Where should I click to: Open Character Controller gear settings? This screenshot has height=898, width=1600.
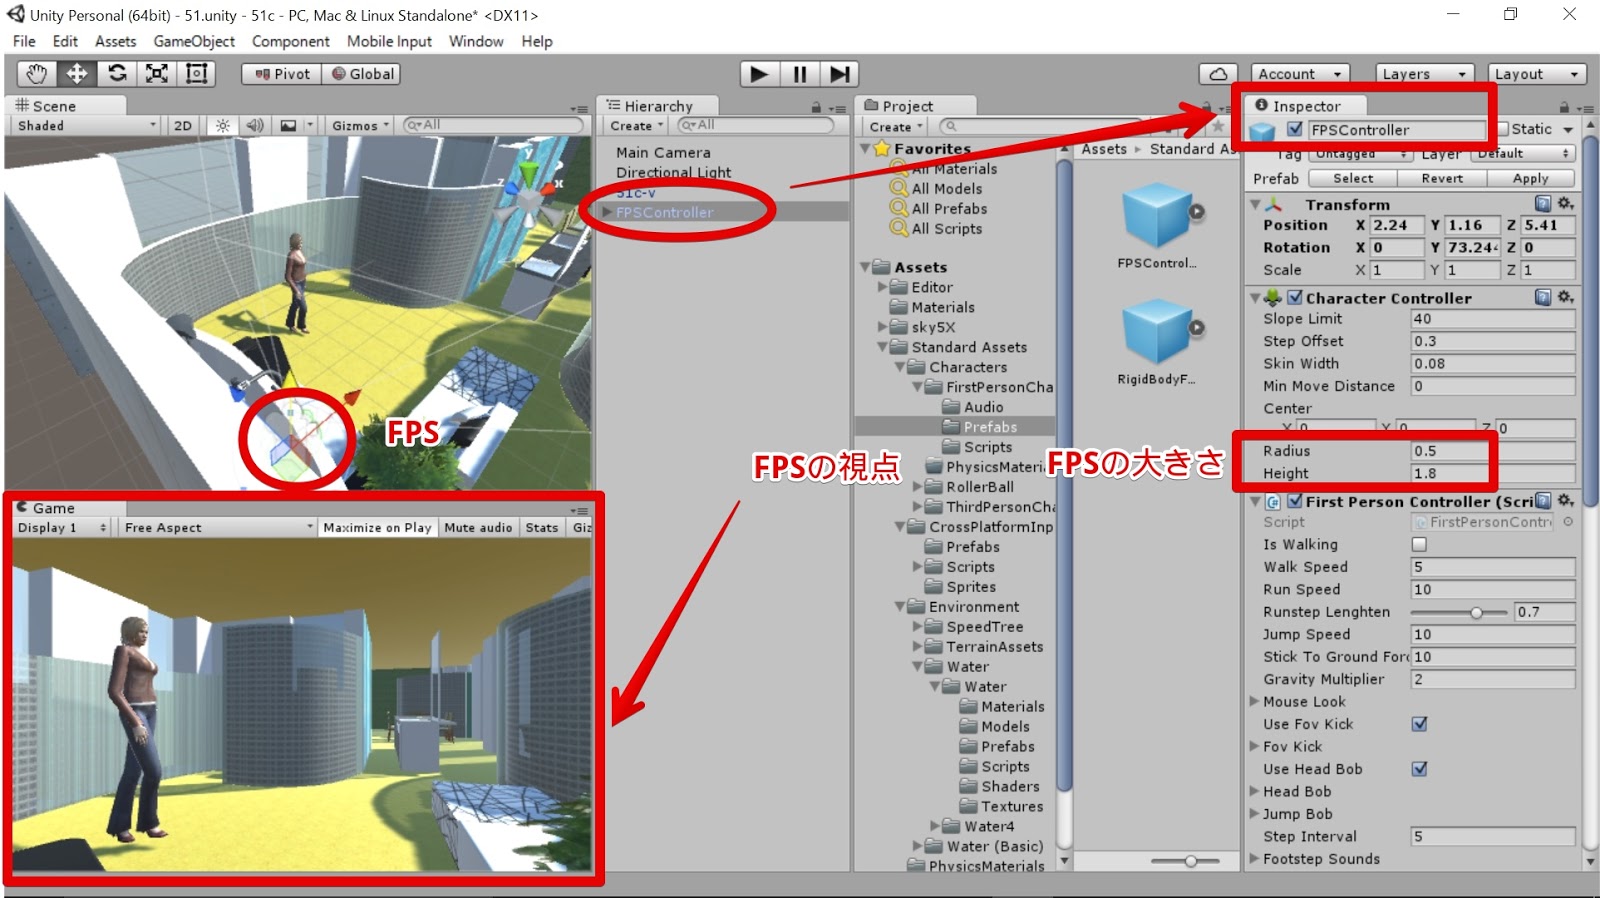click(1565, 297)
